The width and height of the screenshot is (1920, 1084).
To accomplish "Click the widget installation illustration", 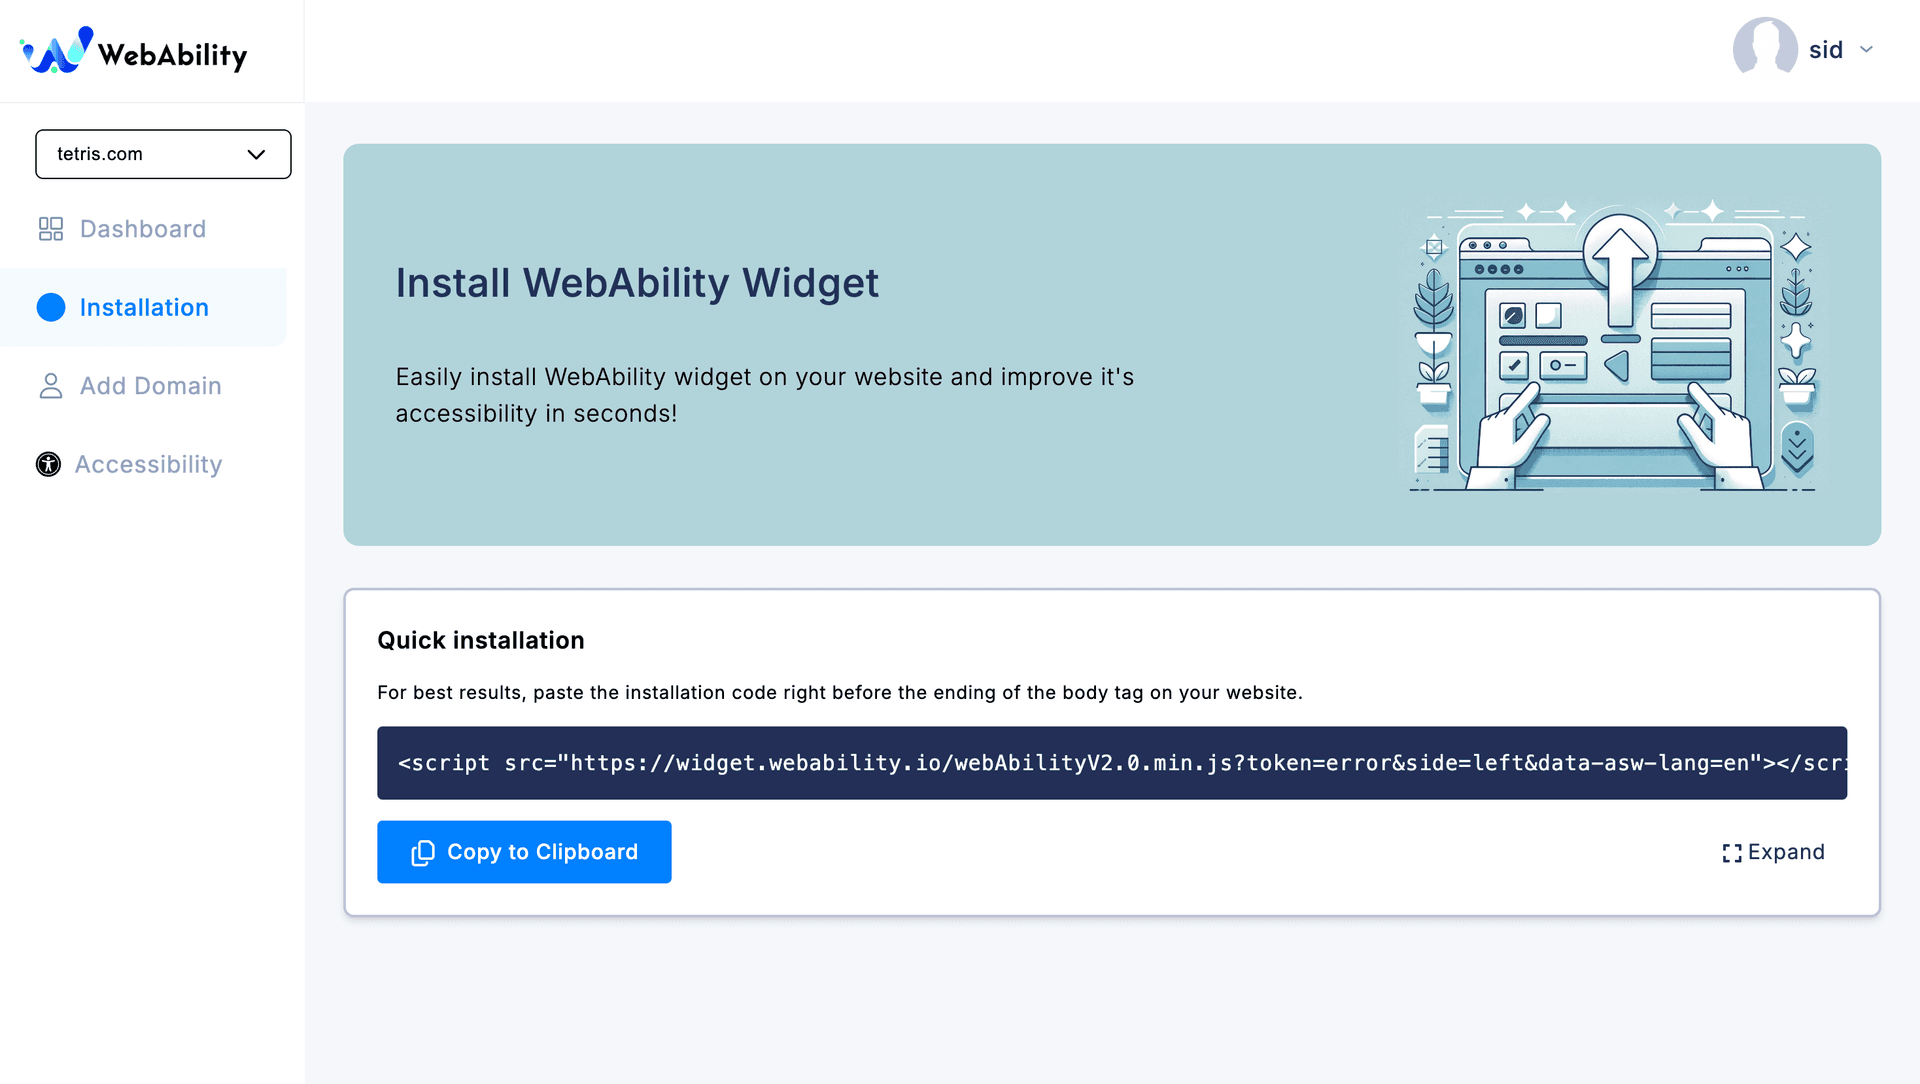I will click(1614, 345).
